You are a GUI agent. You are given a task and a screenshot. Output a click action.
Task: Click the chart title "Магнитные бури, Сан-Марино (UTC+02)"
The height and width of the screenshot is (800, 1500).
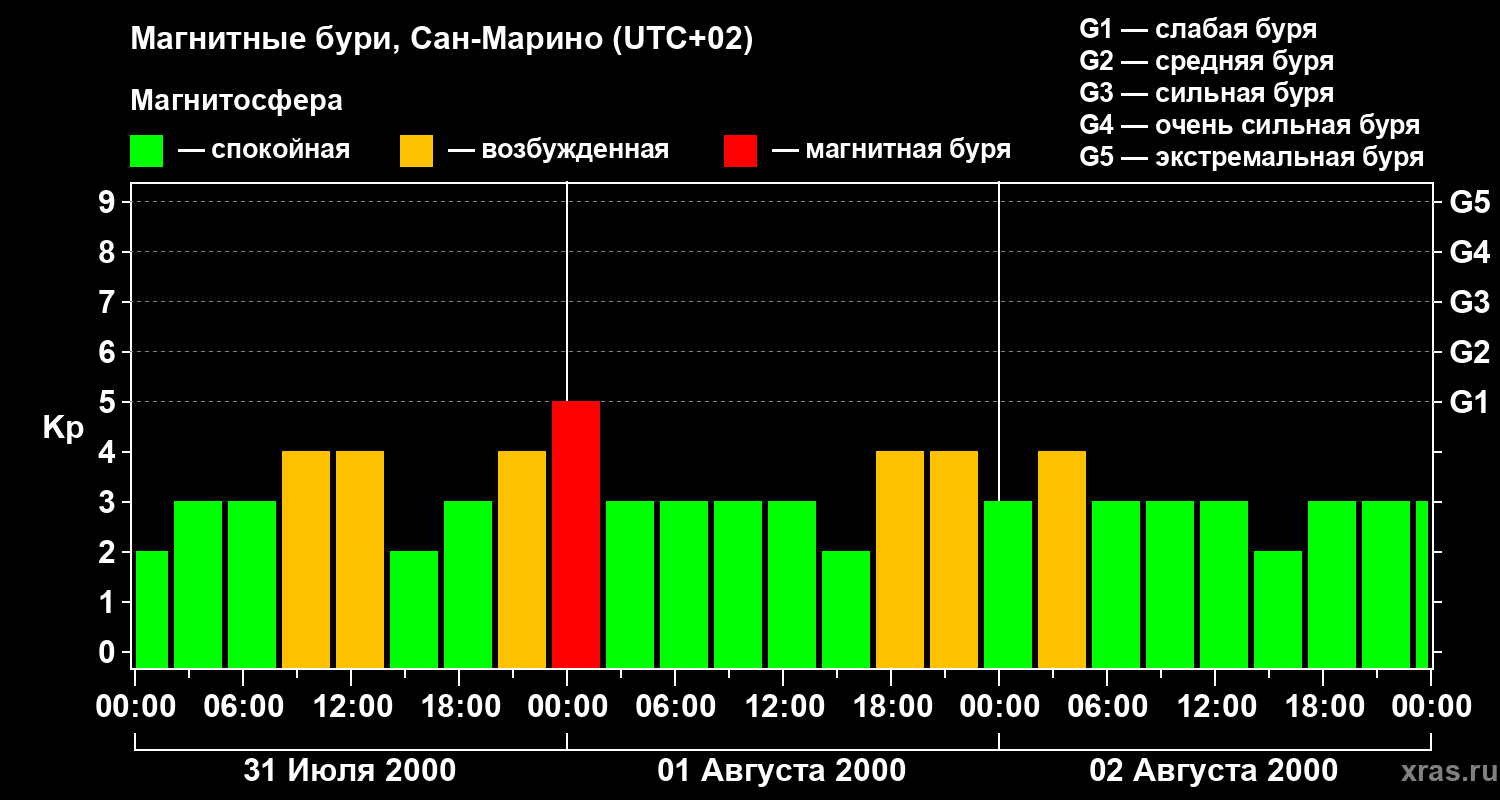pos(441,39)
